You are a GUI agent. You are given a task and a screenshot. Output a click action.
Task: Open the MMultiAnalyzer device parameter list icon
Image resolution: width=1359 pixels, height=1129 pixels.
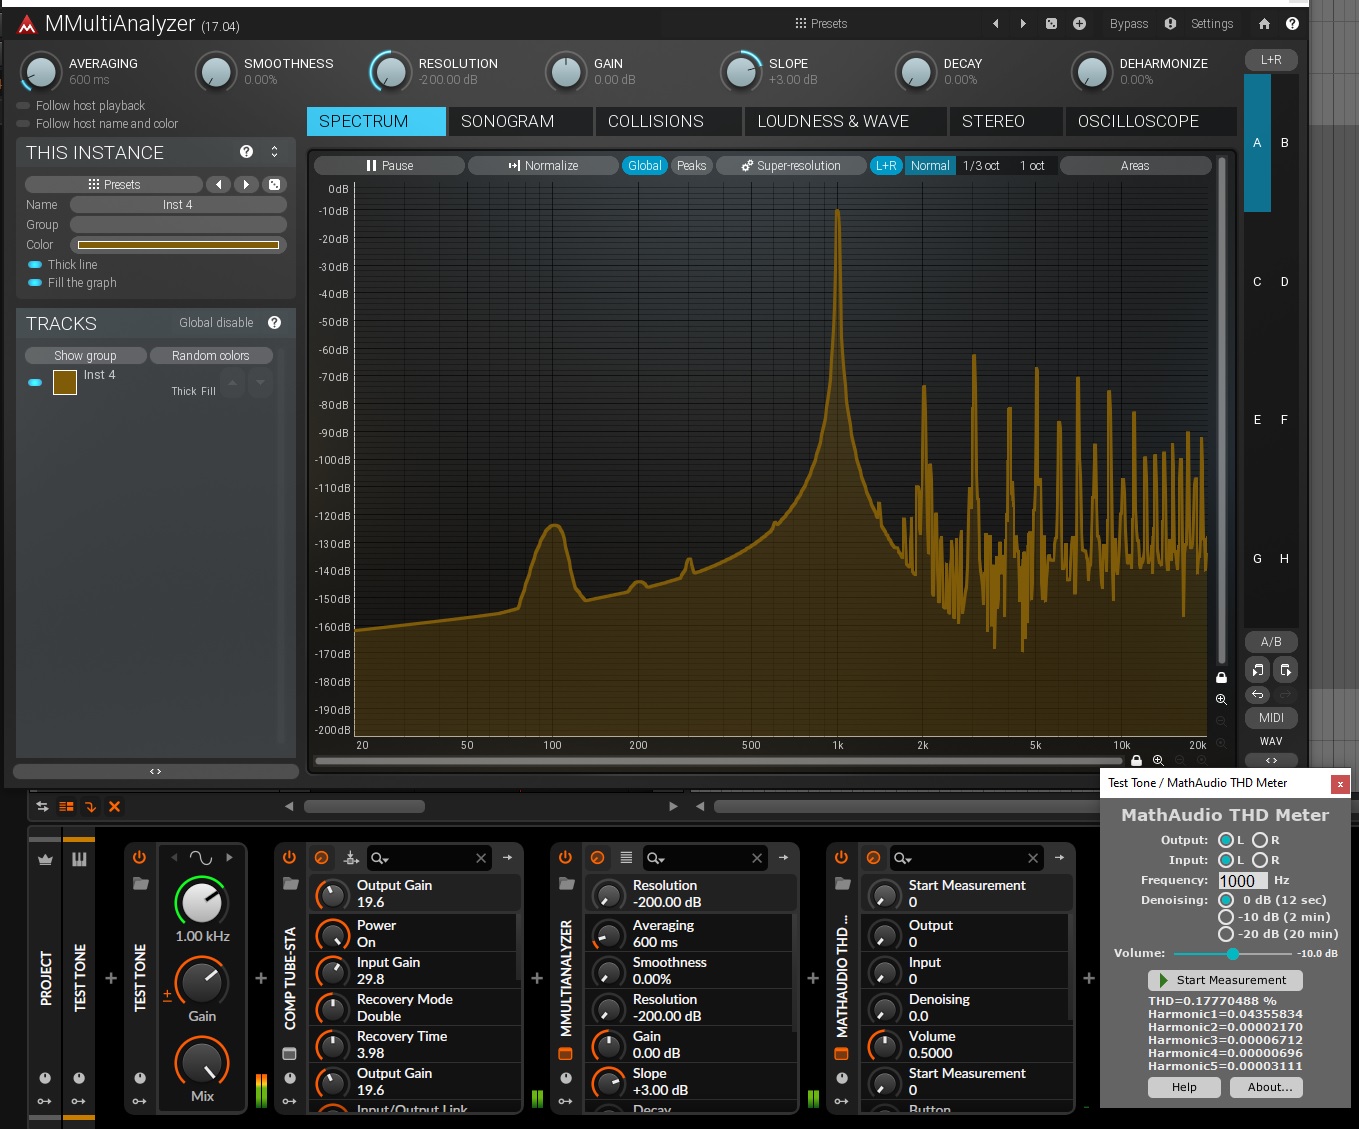(626, 858)
